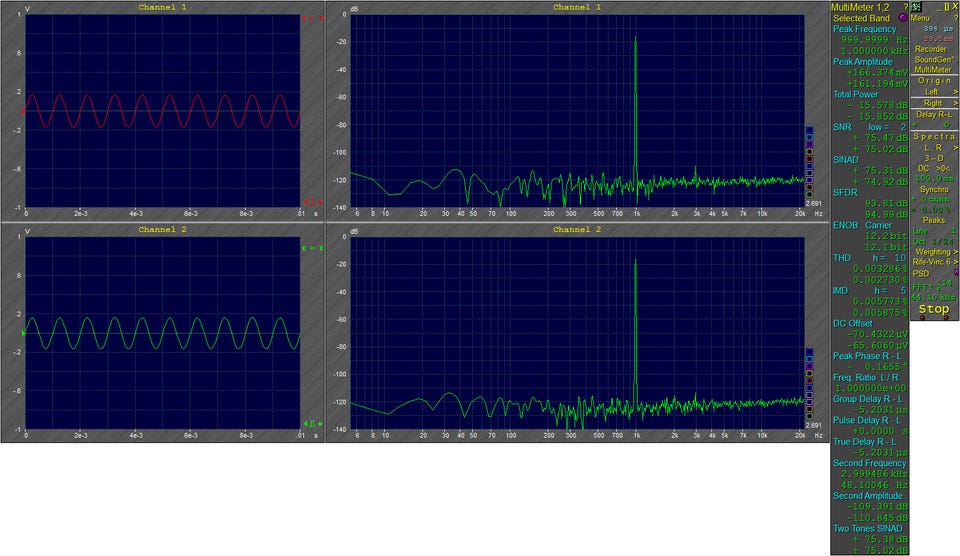
Task: Click the Second Frequency label
Action: 869,463
